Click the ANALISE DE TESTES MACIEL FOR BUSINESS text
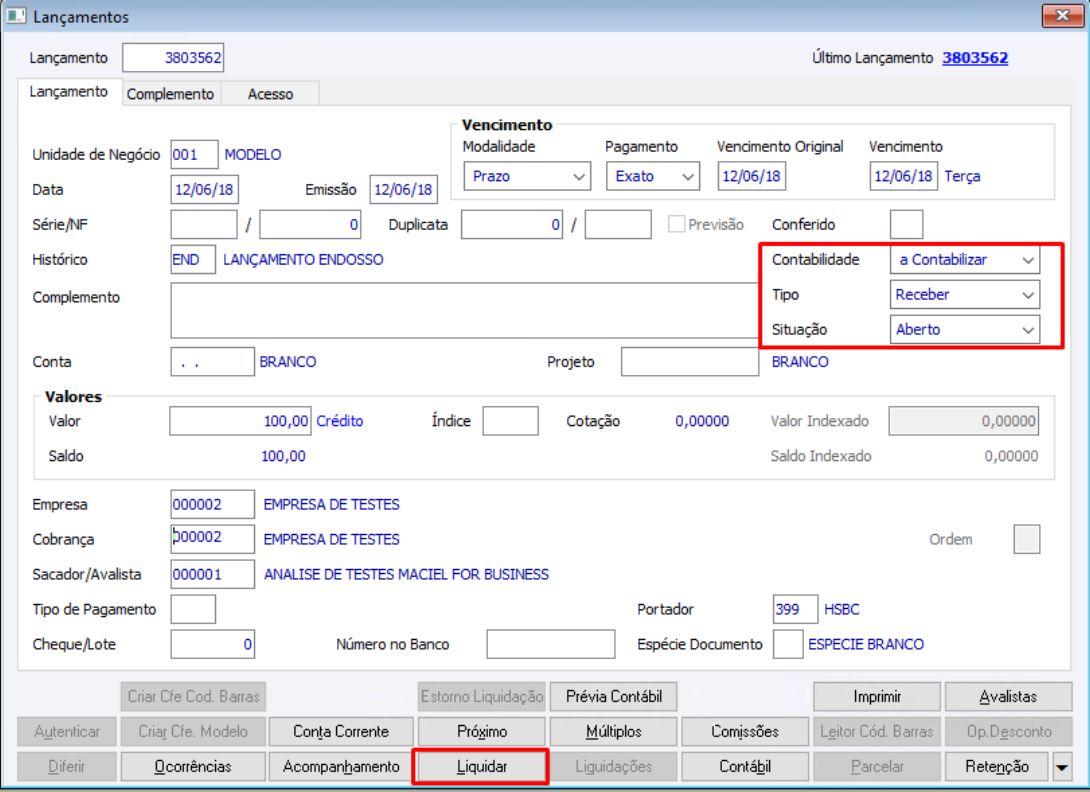Screen dimensions: 1090x792 (x=406, y=574)
